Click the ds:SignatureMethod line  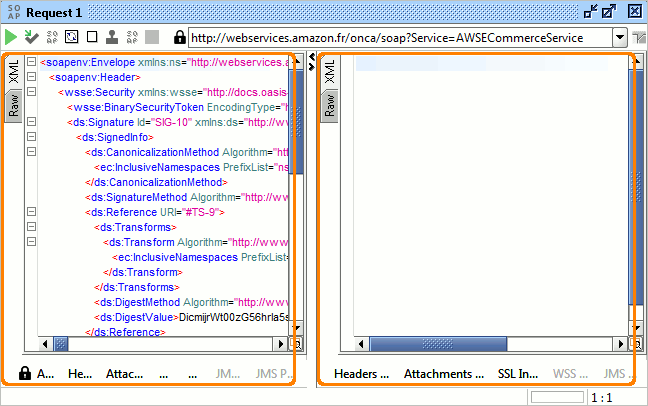click(x=187, y=198)
